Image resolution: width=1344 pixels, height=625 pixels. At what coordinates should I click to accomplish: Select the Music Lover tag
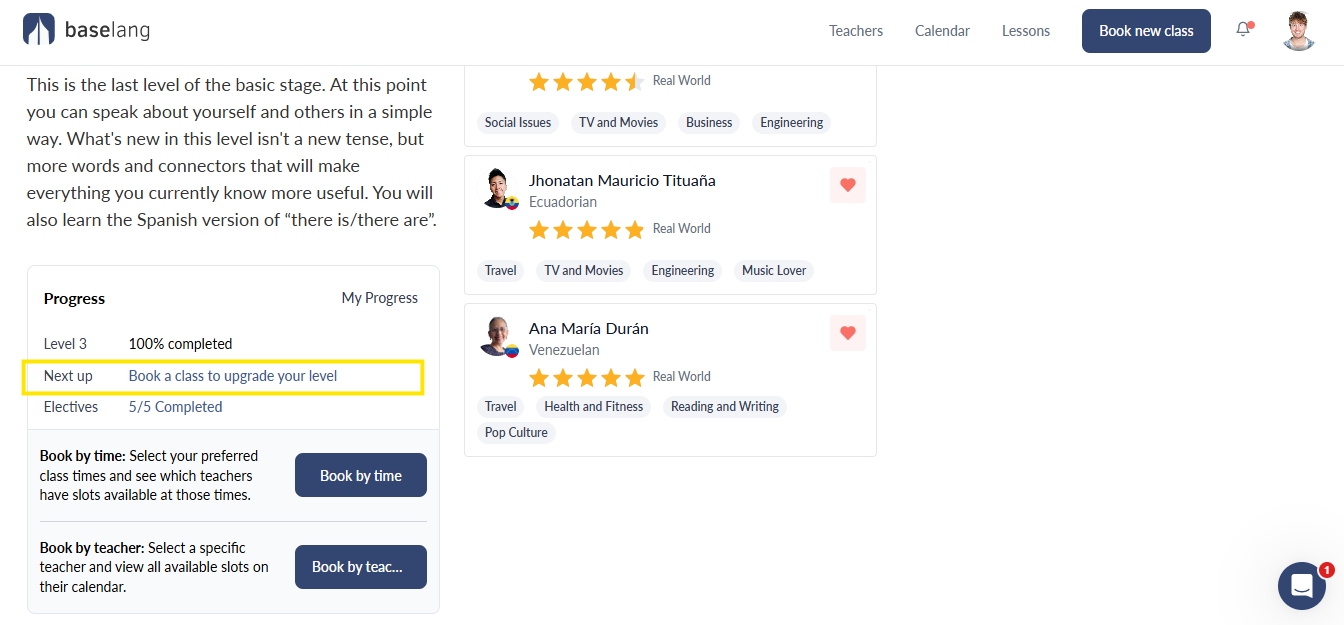pyautogui.click(x=774, y=270)
